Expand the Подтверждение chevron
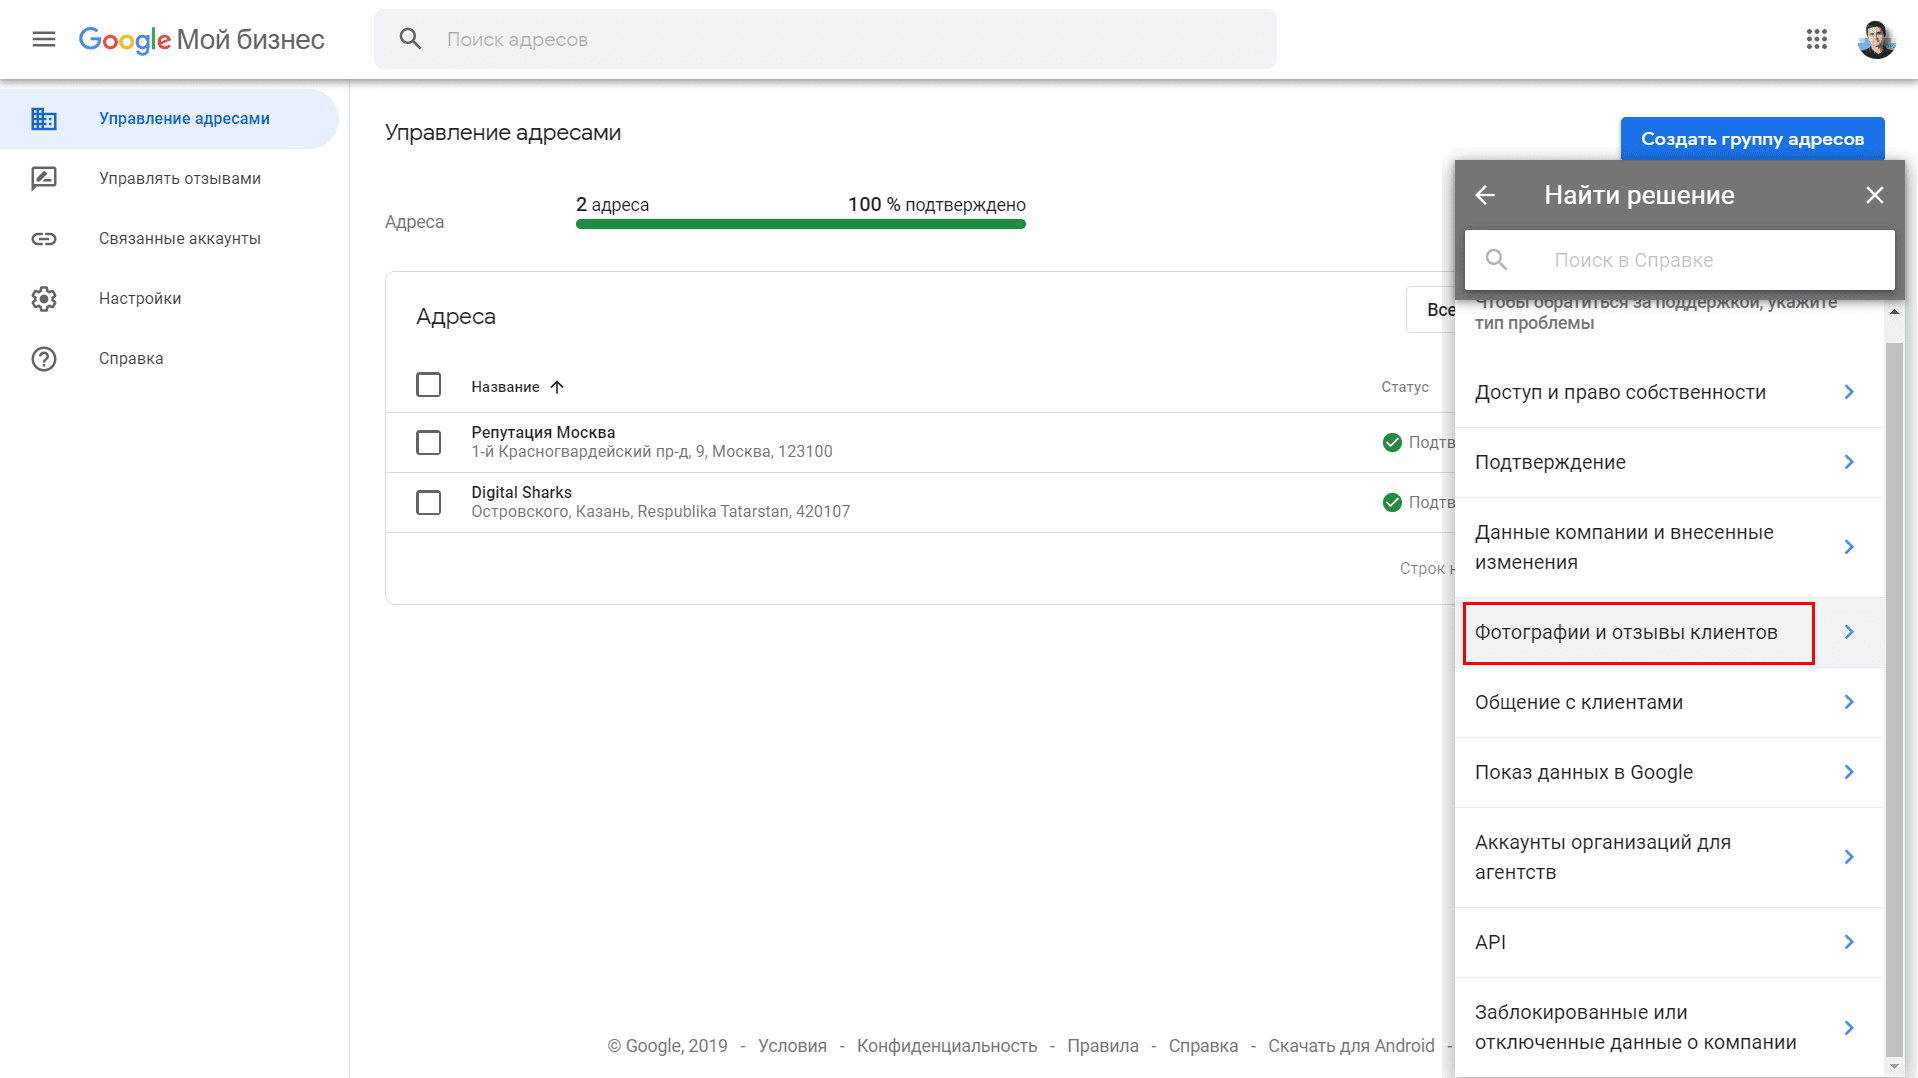The image size is (1918, 1078). click(x=1849, y=462)
